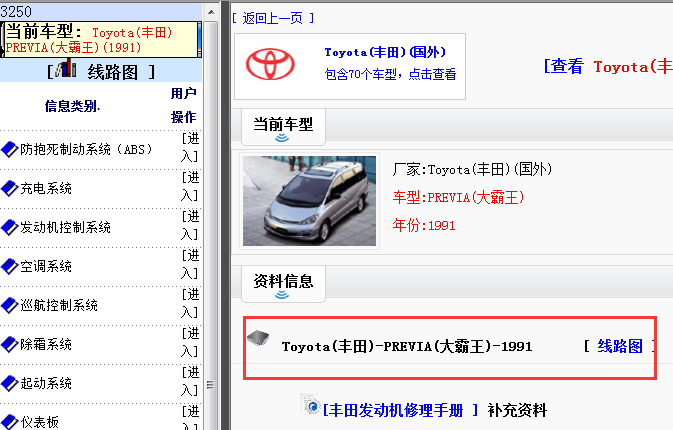Click the 用户操作 column header
This screenshot has height=430, width=673.
[183, 105]
